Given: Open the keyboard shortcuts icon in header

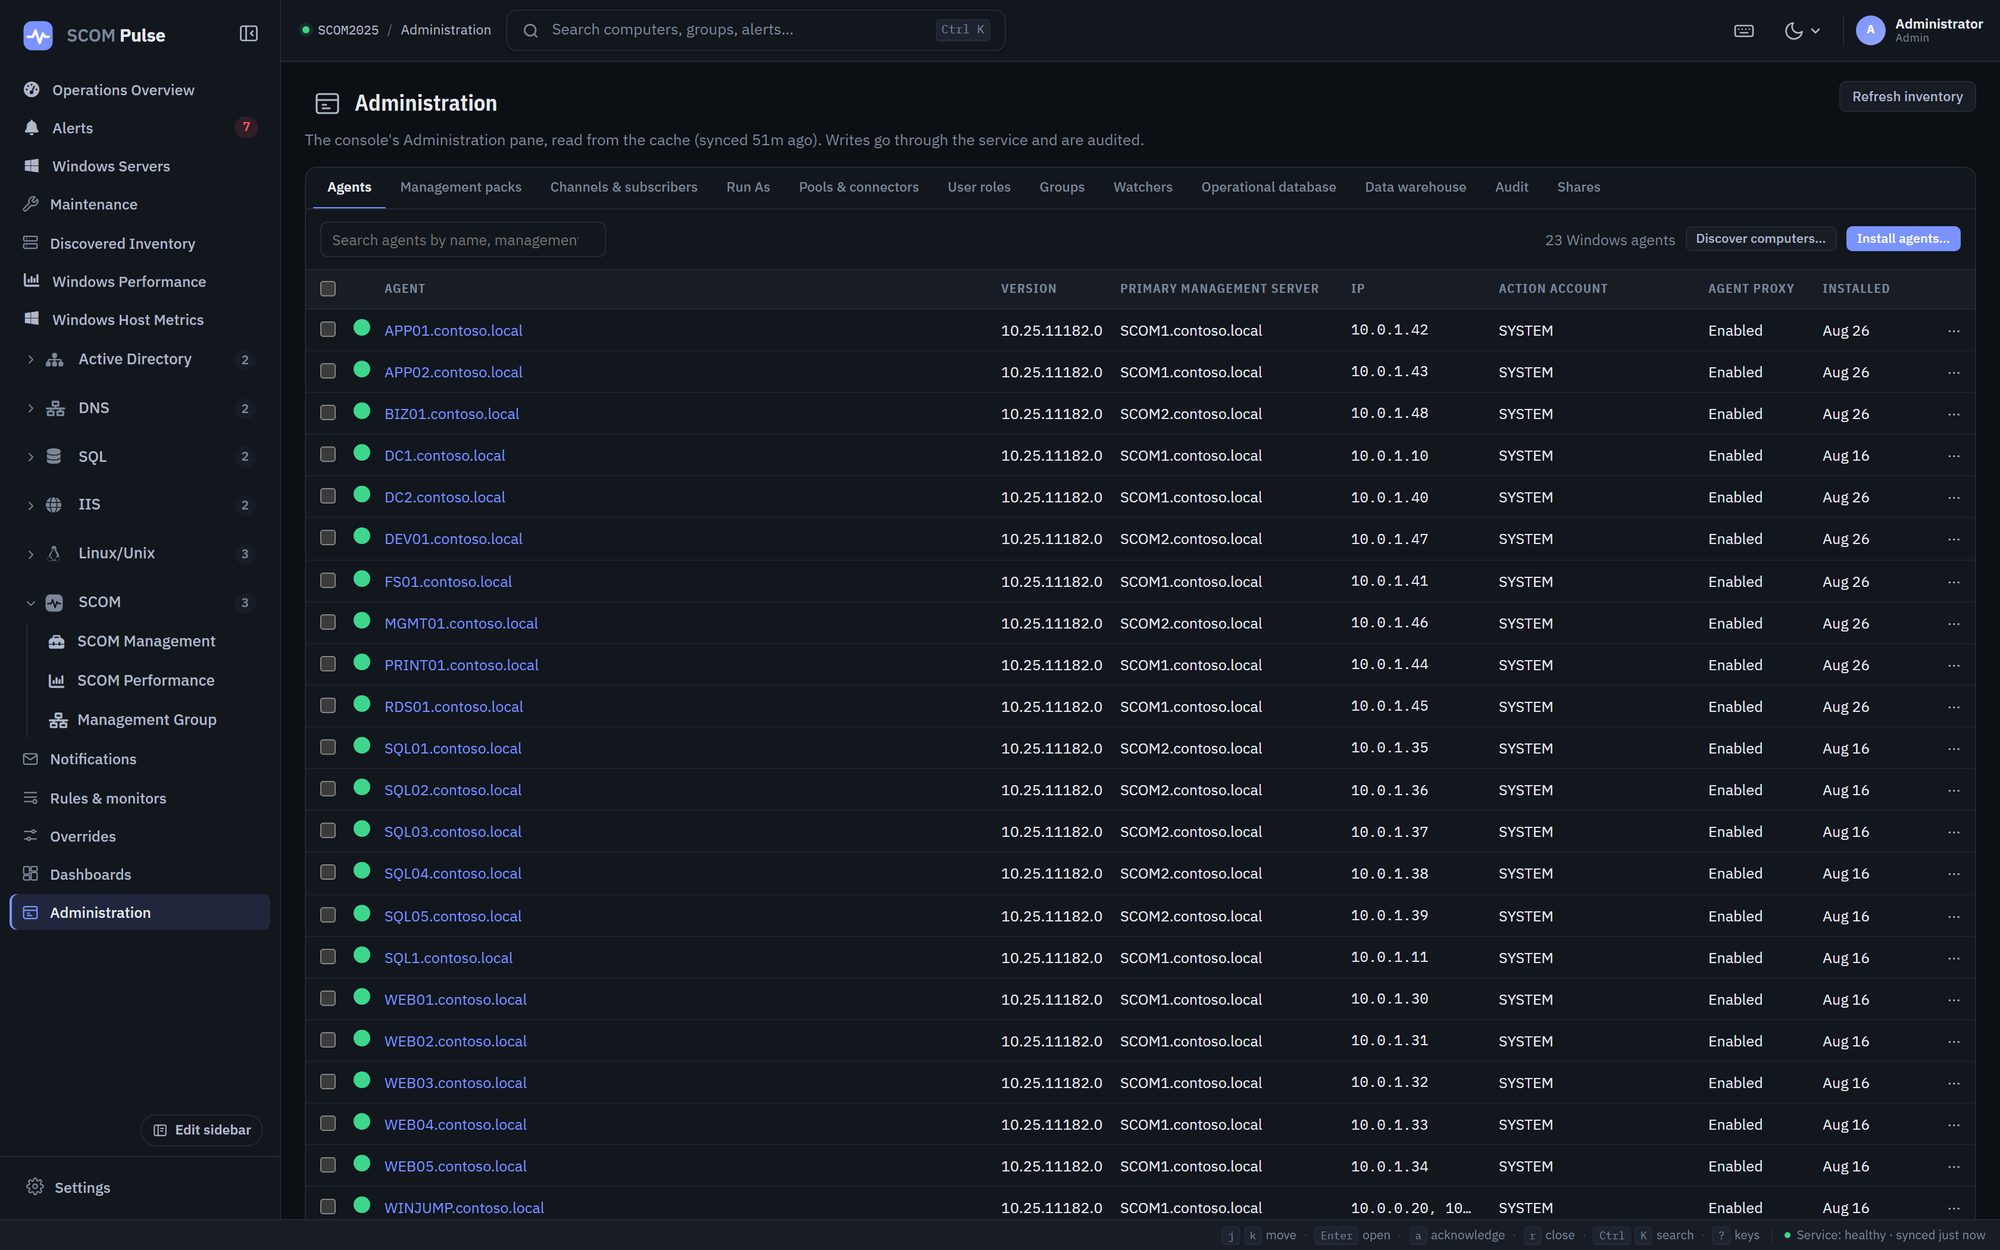Looking at the screenshot, I should click(1744, 31).
